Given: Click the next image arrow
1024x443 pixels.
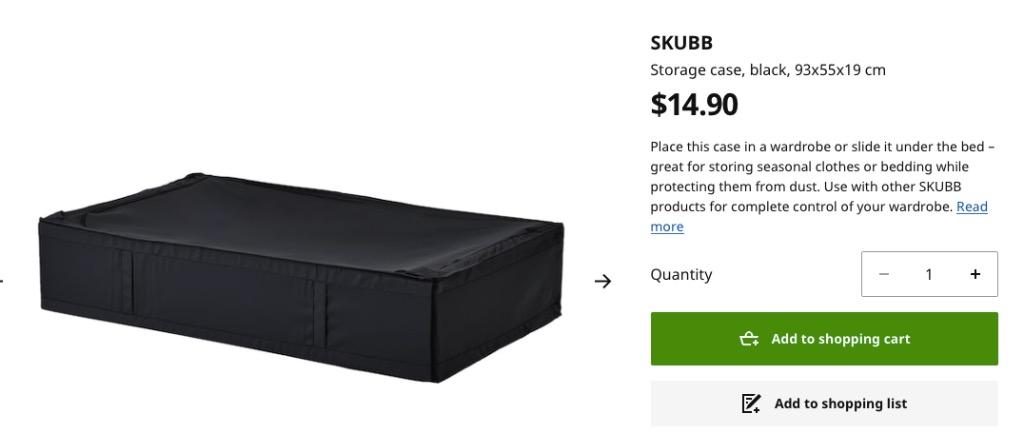Looking at the screenshot, I should (x=602, y=281).
